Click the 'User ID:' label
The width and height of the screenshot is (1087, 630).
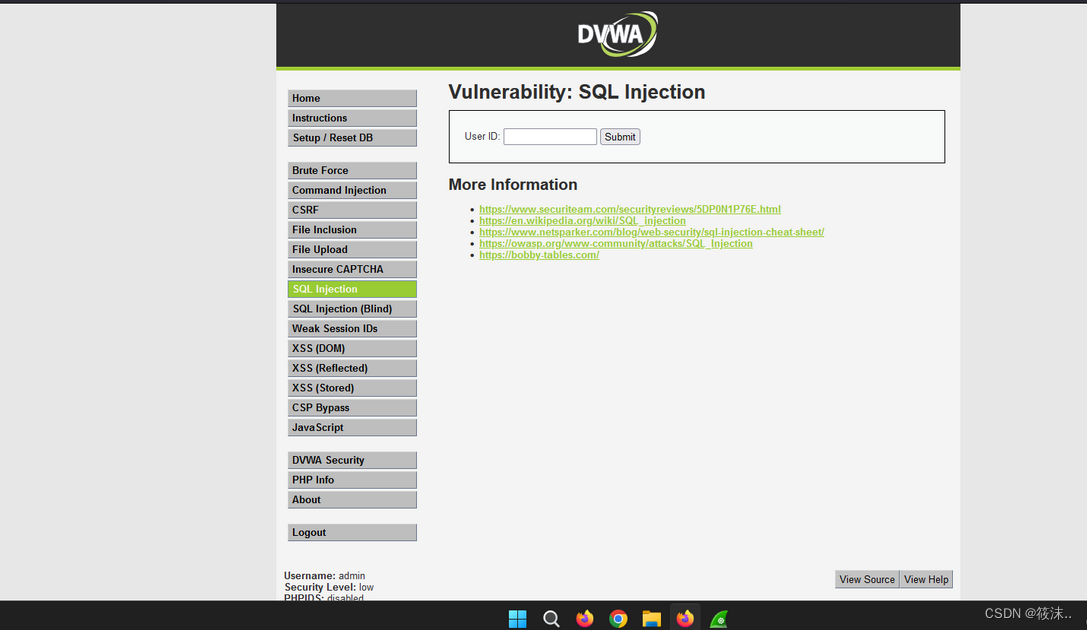pos(482,137)
